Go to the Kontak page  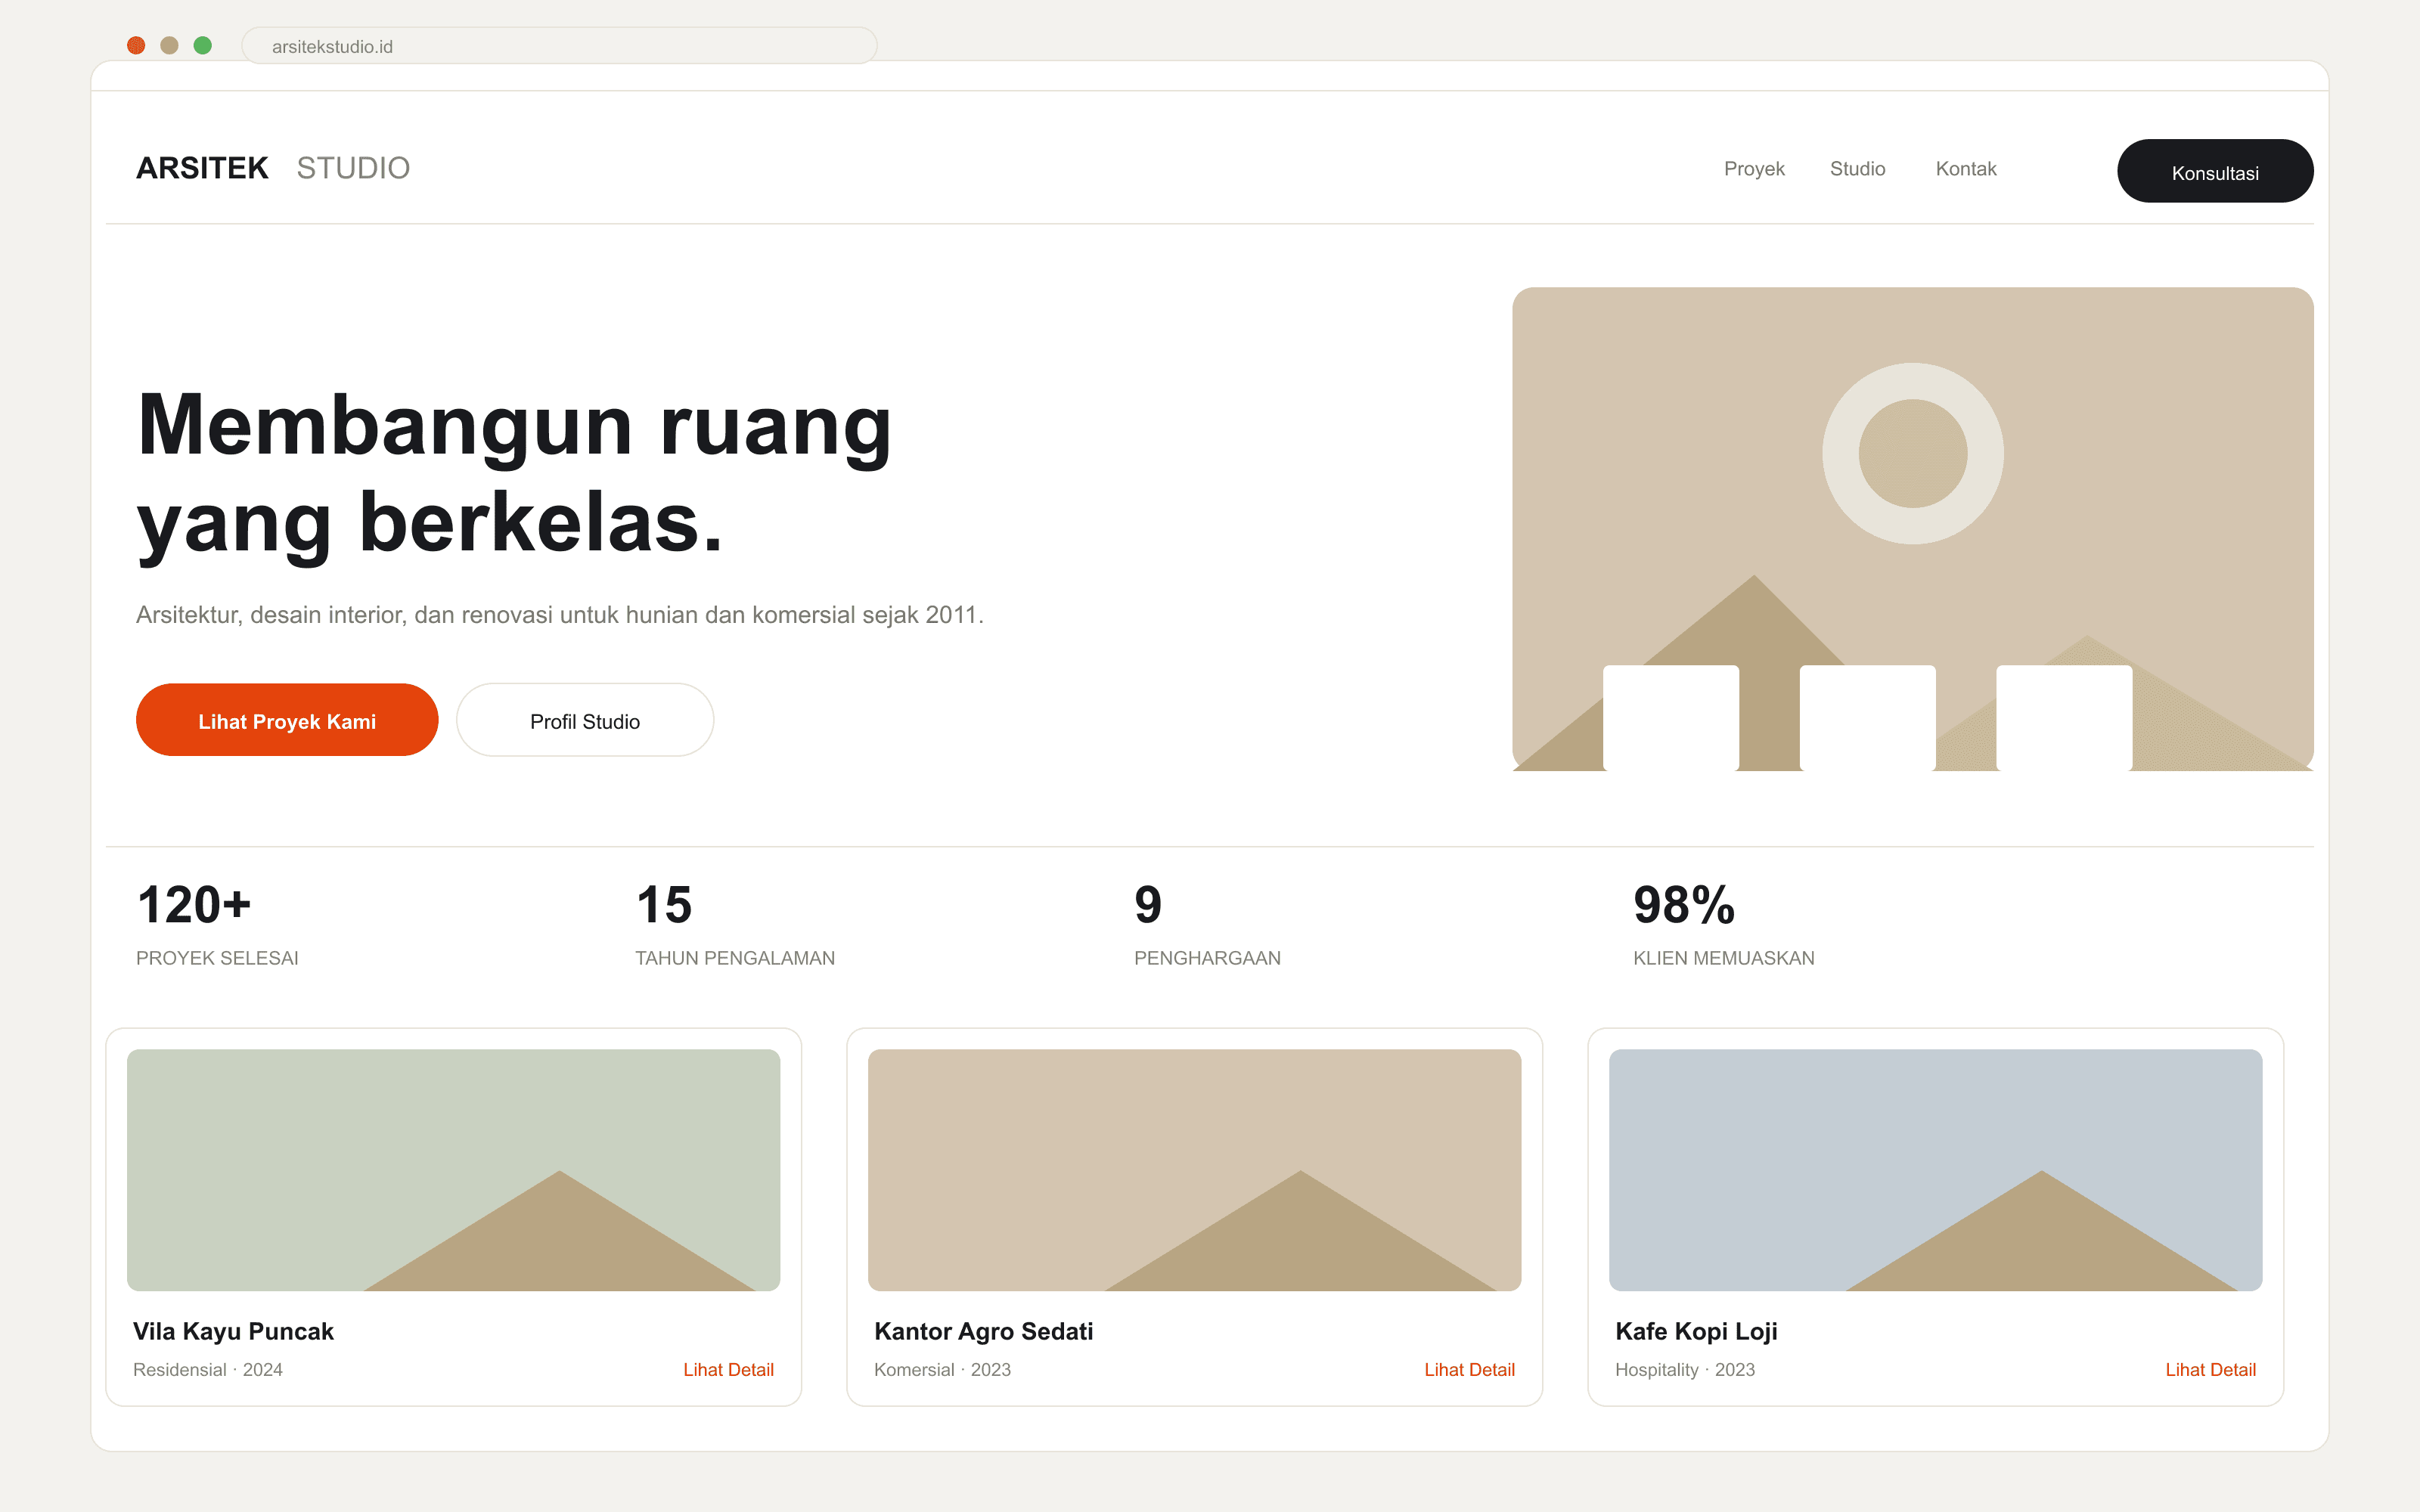(1966, 169)
